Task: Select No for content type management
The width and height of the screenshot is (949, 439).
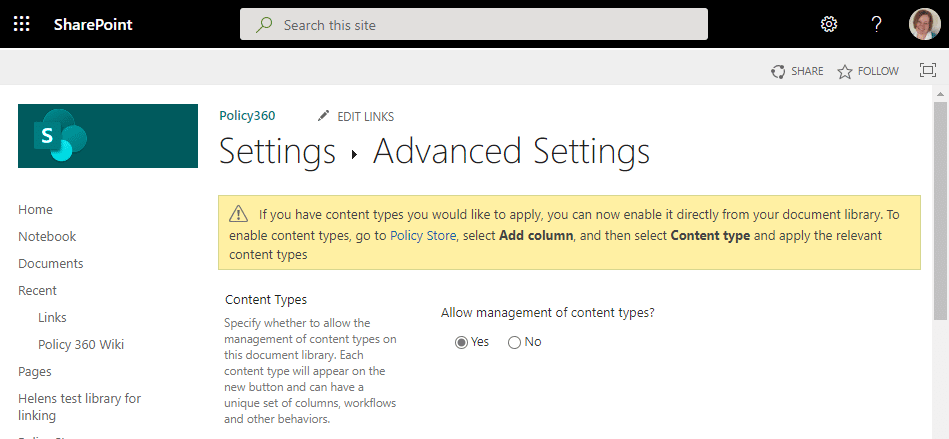Action: click(514, 342)
